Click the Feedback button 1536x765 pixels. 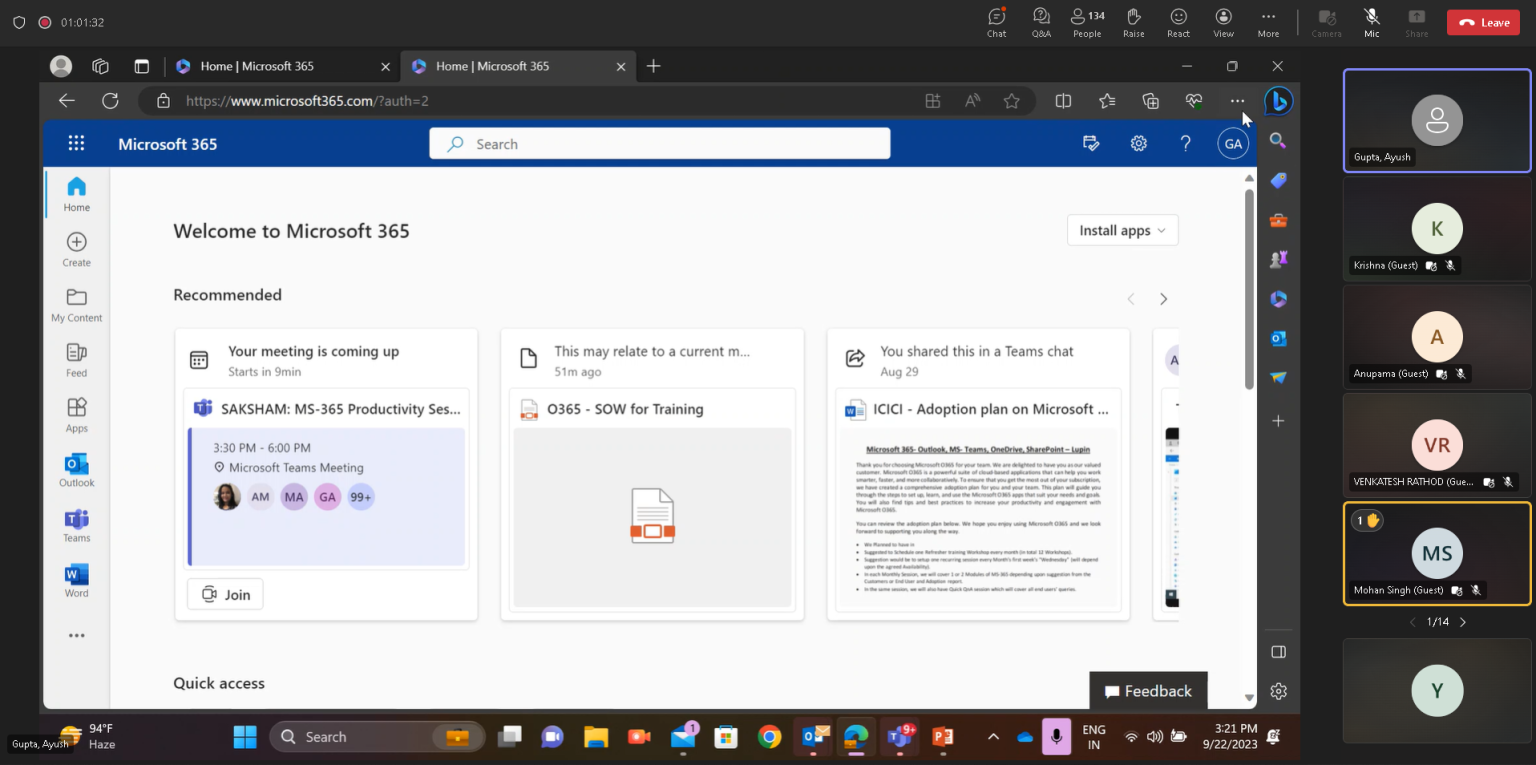(1148, 691)
